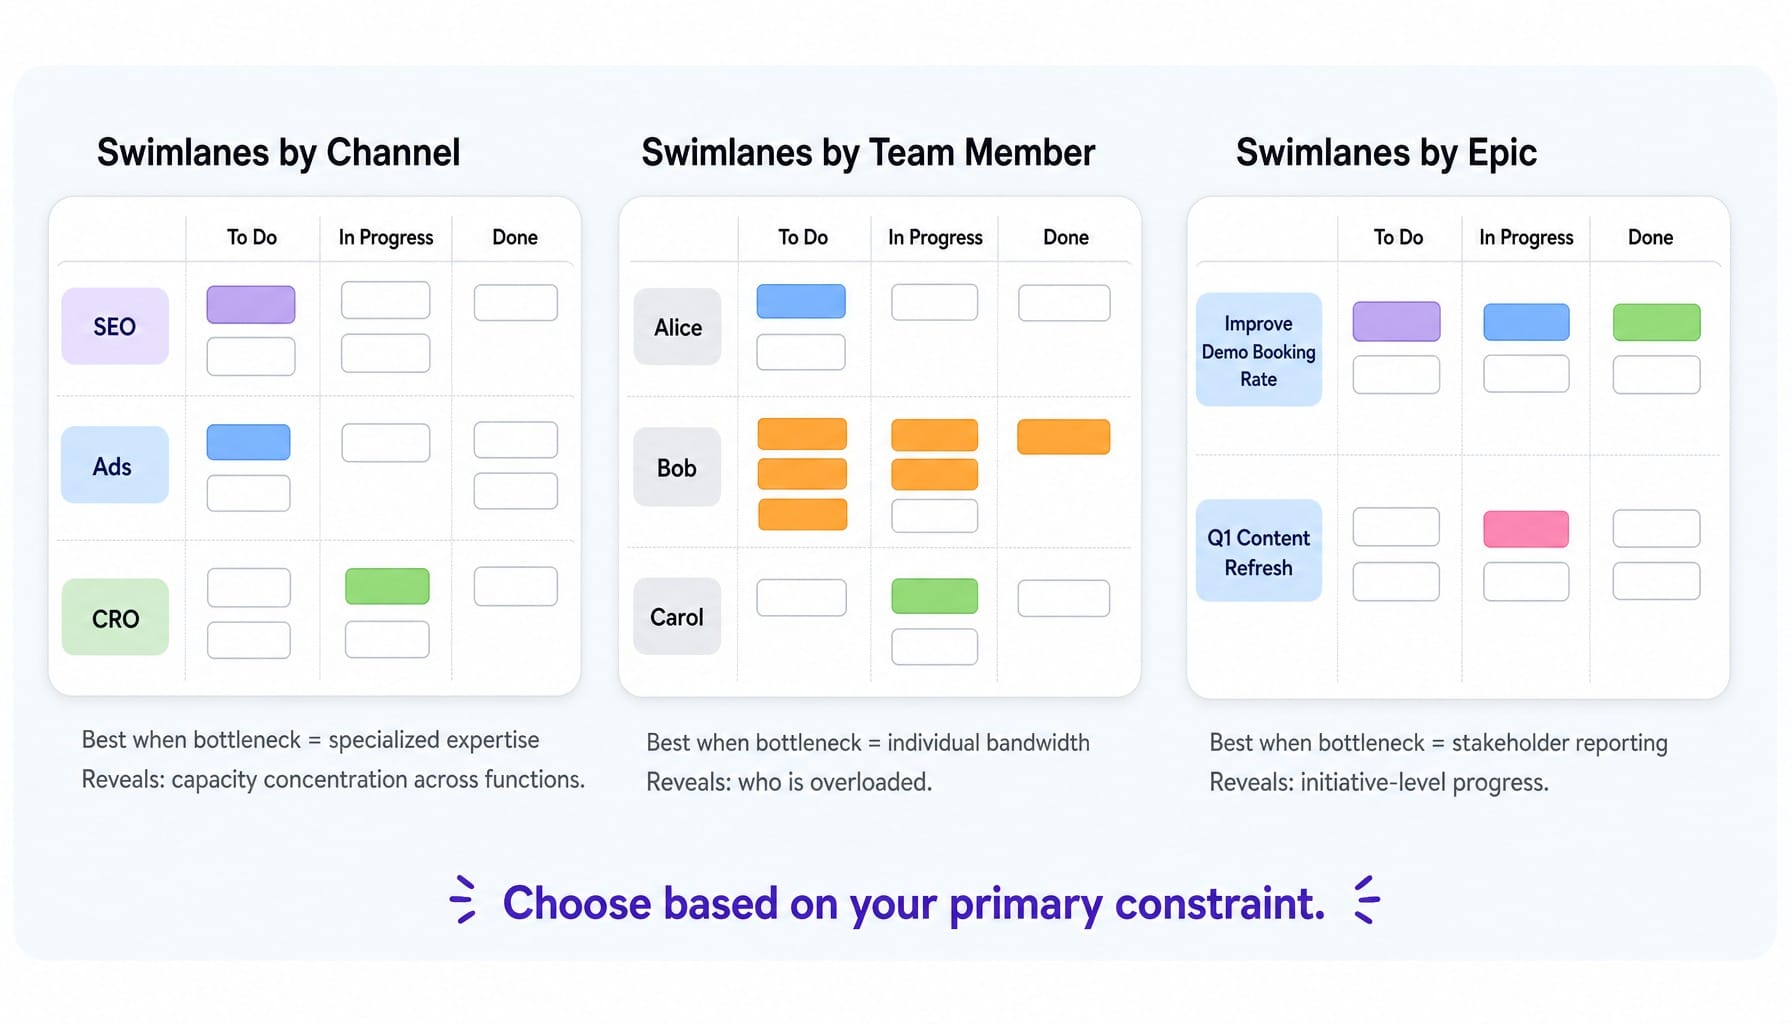Click the empty card in Ads In Progress

pos(386,443)
